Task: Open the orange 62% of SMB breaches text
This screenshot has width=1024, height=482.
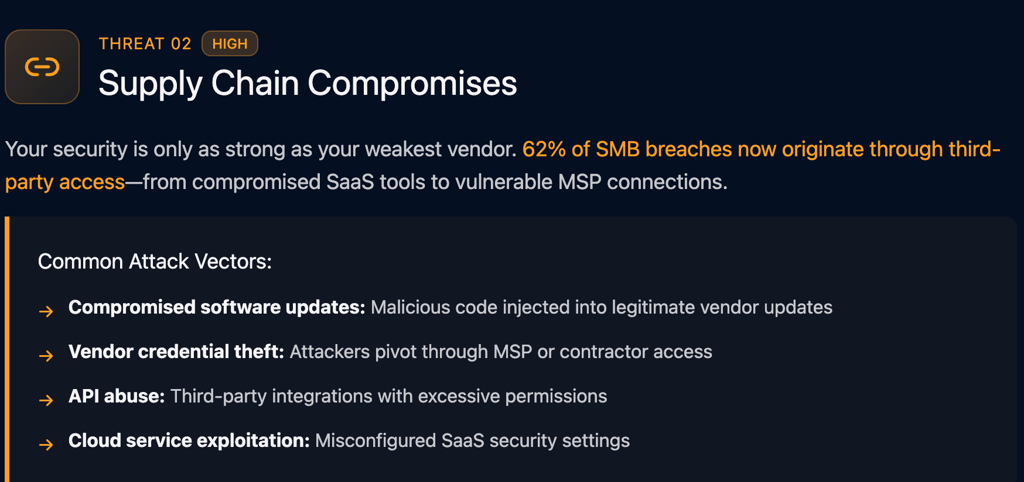Action: point(760,150)
